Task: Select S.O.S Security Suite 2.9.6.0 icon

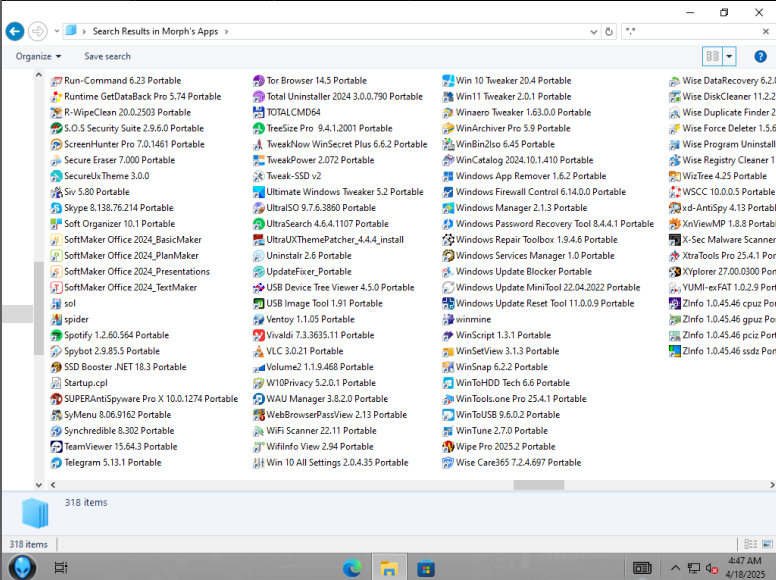Action: click(x=56, y=129)
